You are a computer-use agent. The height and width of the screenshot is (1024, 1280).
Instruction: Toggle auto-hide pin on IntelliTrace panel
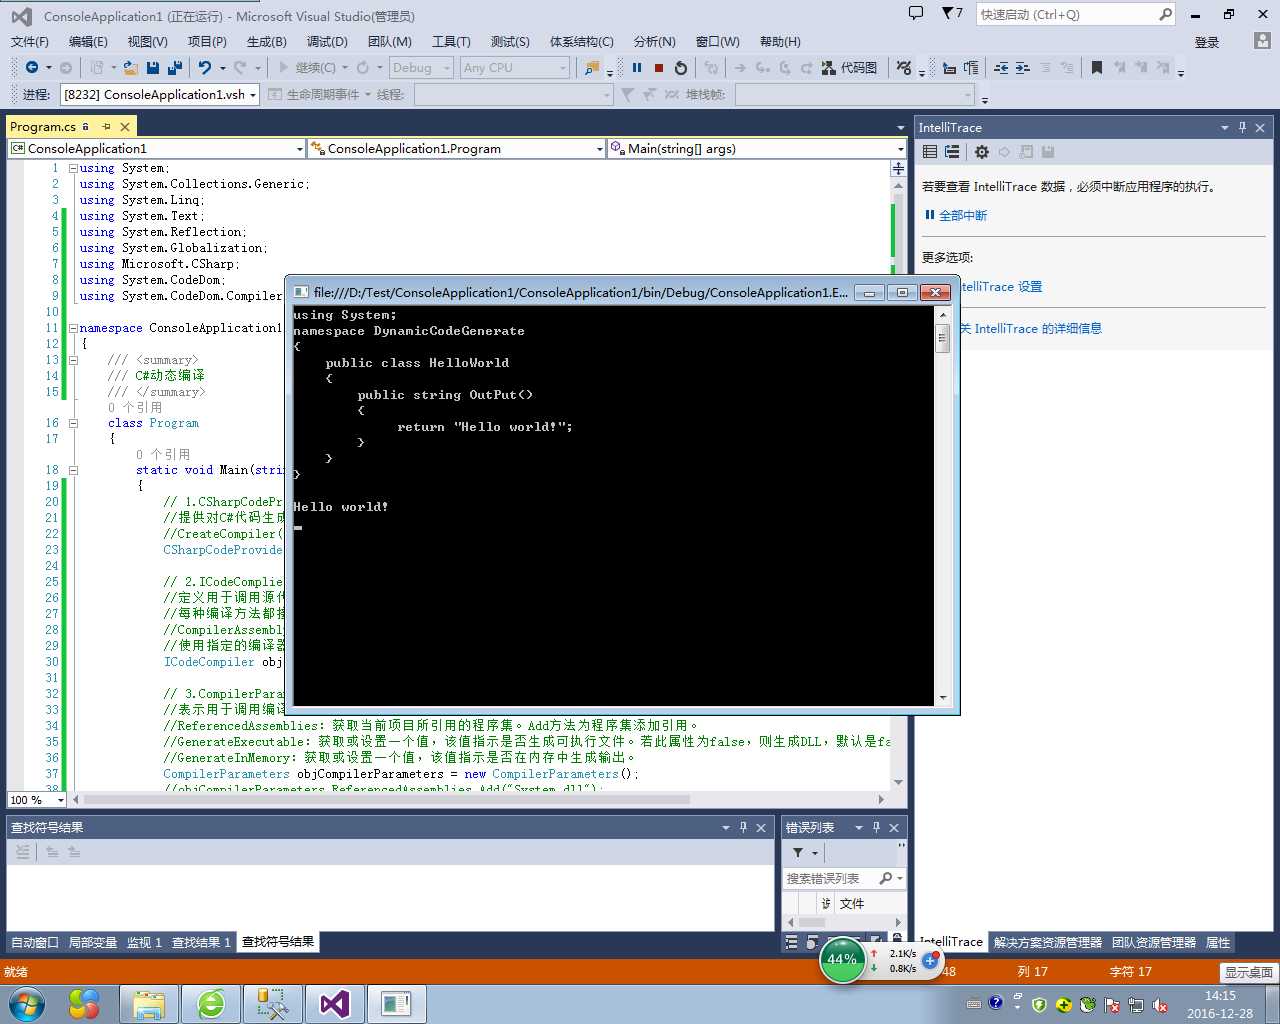(x=1242, y=127)
